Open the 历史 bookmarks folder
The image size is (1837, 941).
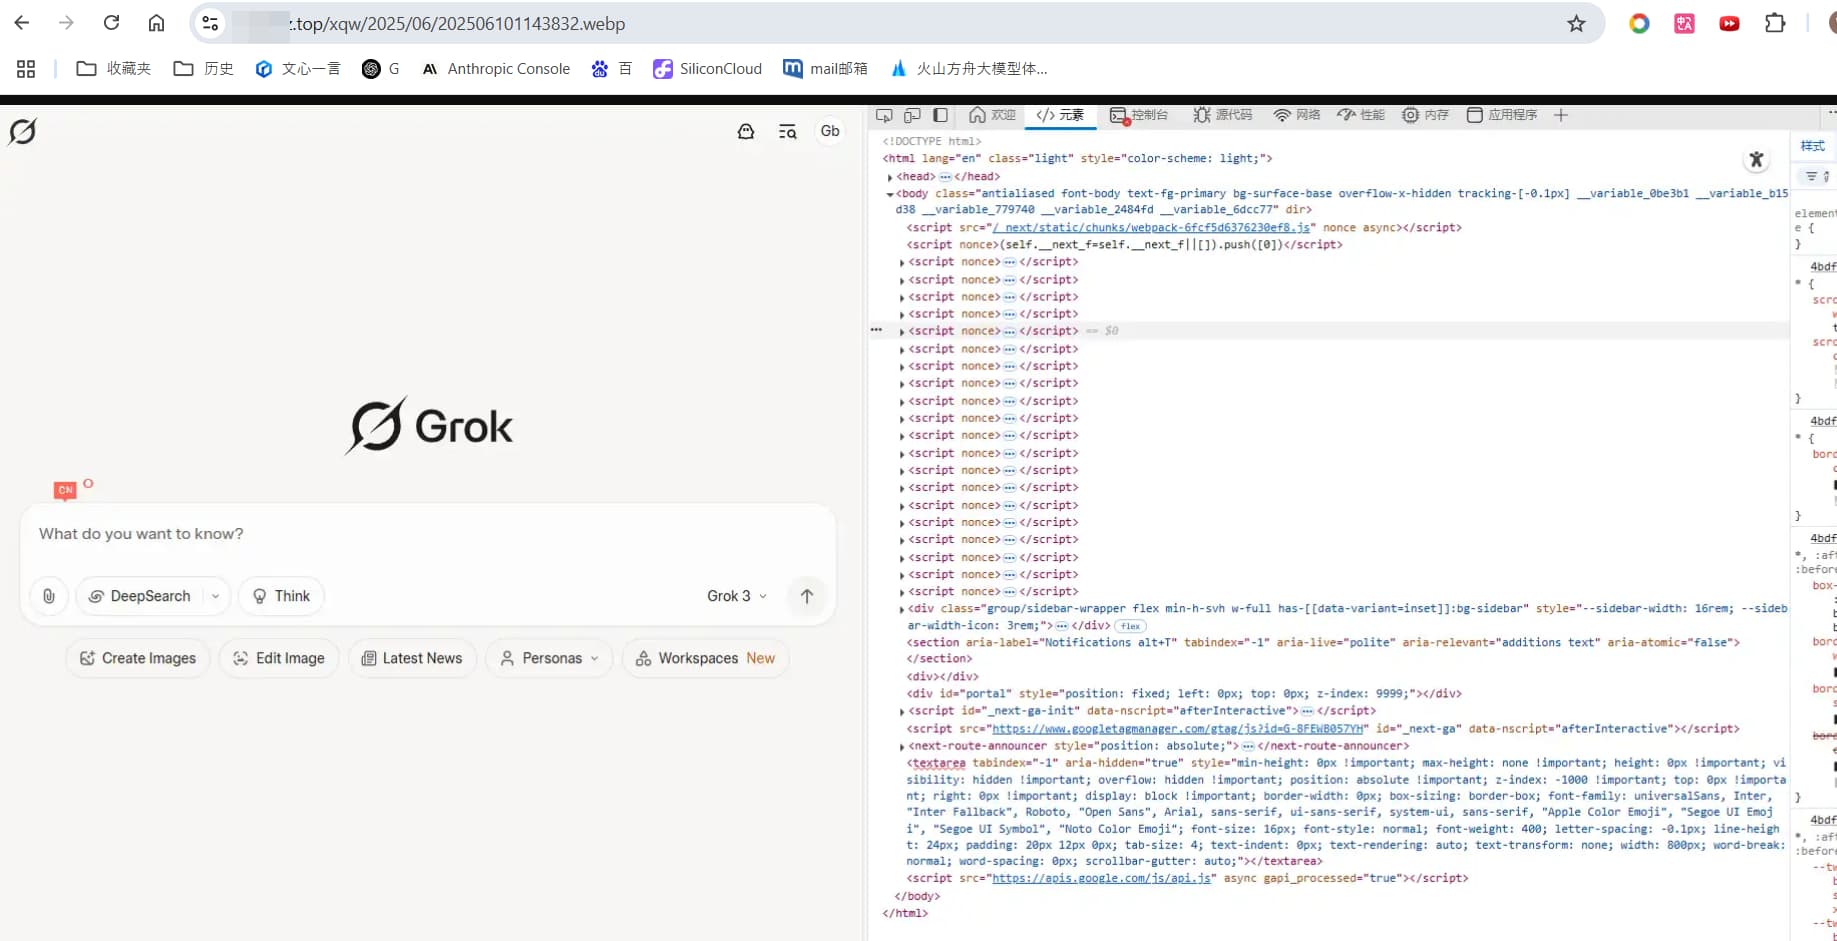pos(204,68)
